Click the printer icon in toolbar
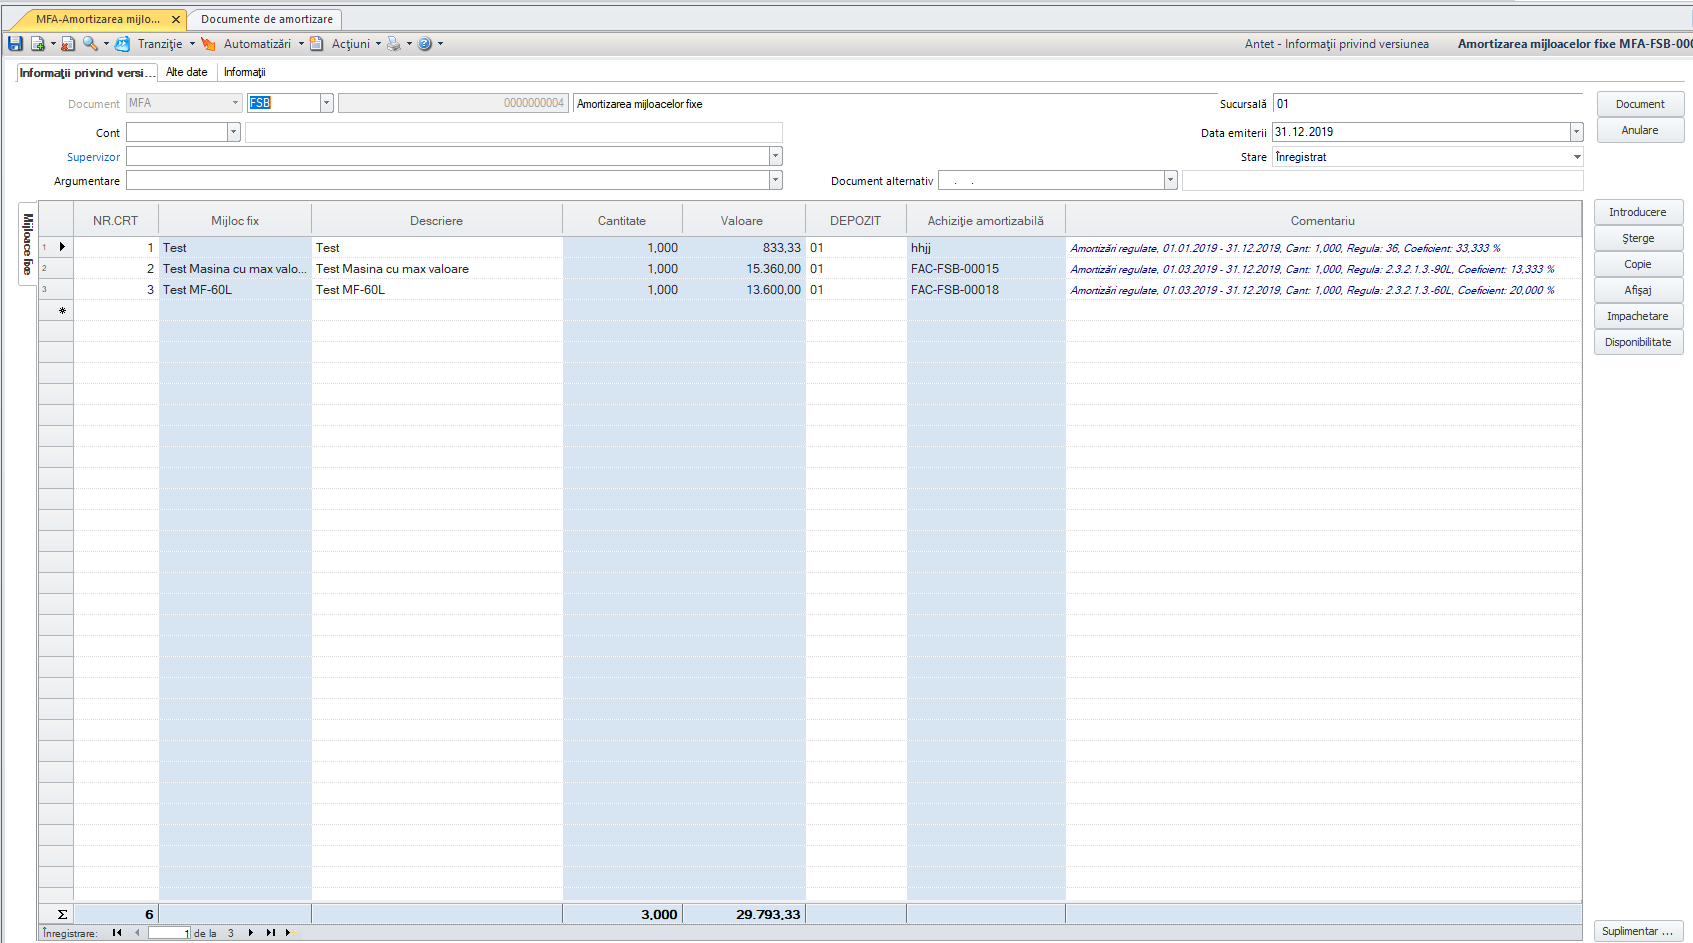 (x=394, y=44)
